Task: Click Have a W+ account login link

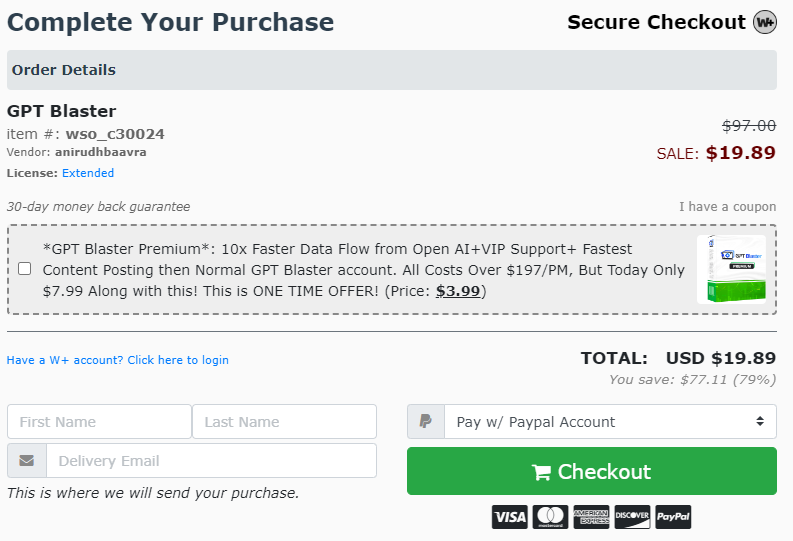Action: [117, 360]
